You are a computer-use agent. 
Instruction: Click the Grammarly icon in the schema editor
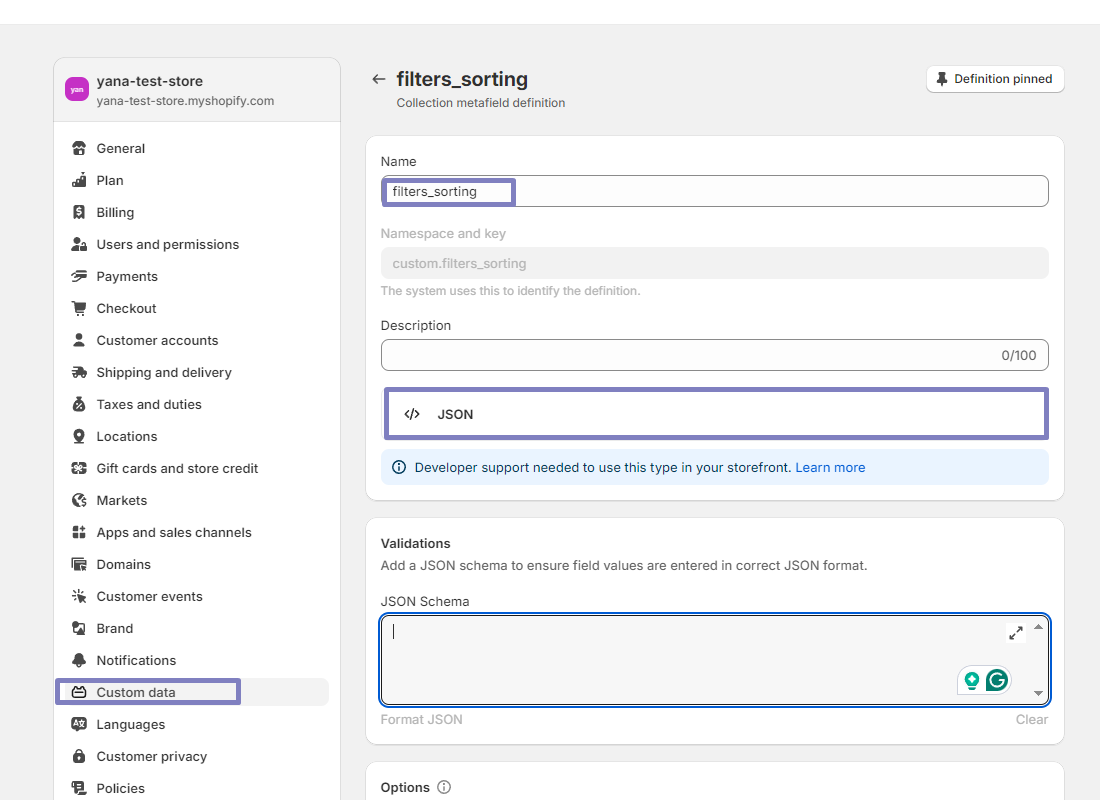coord(996,681)
